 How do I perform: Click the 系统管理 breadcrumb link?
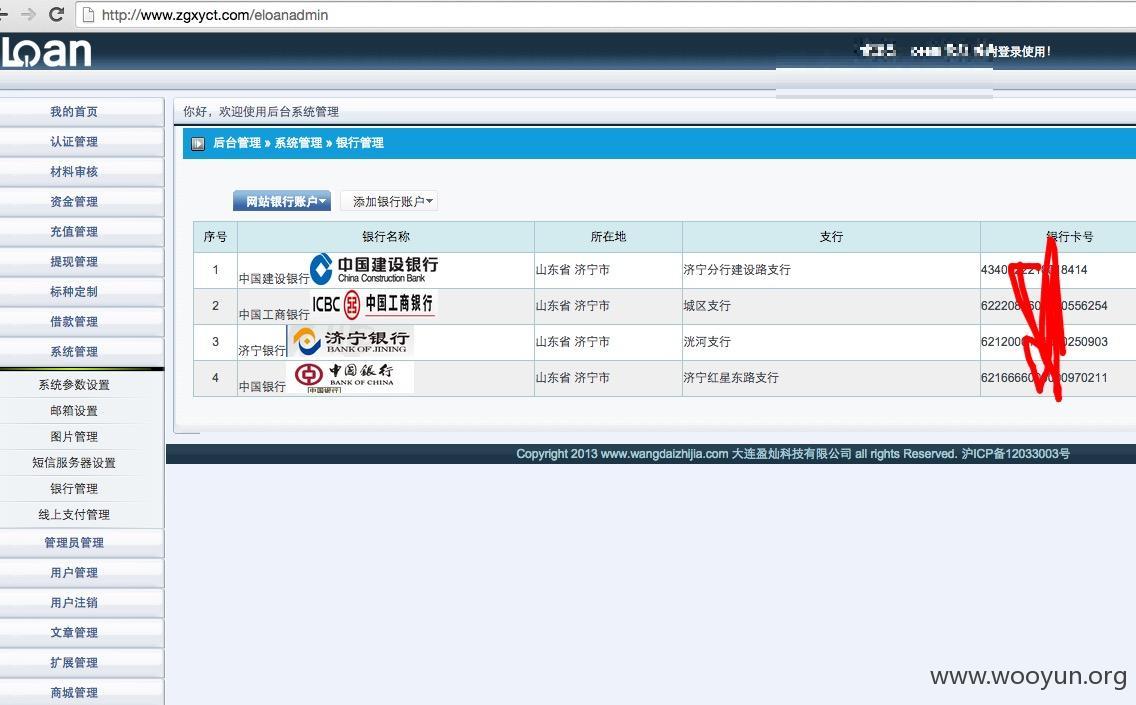(x=298, y=143)
